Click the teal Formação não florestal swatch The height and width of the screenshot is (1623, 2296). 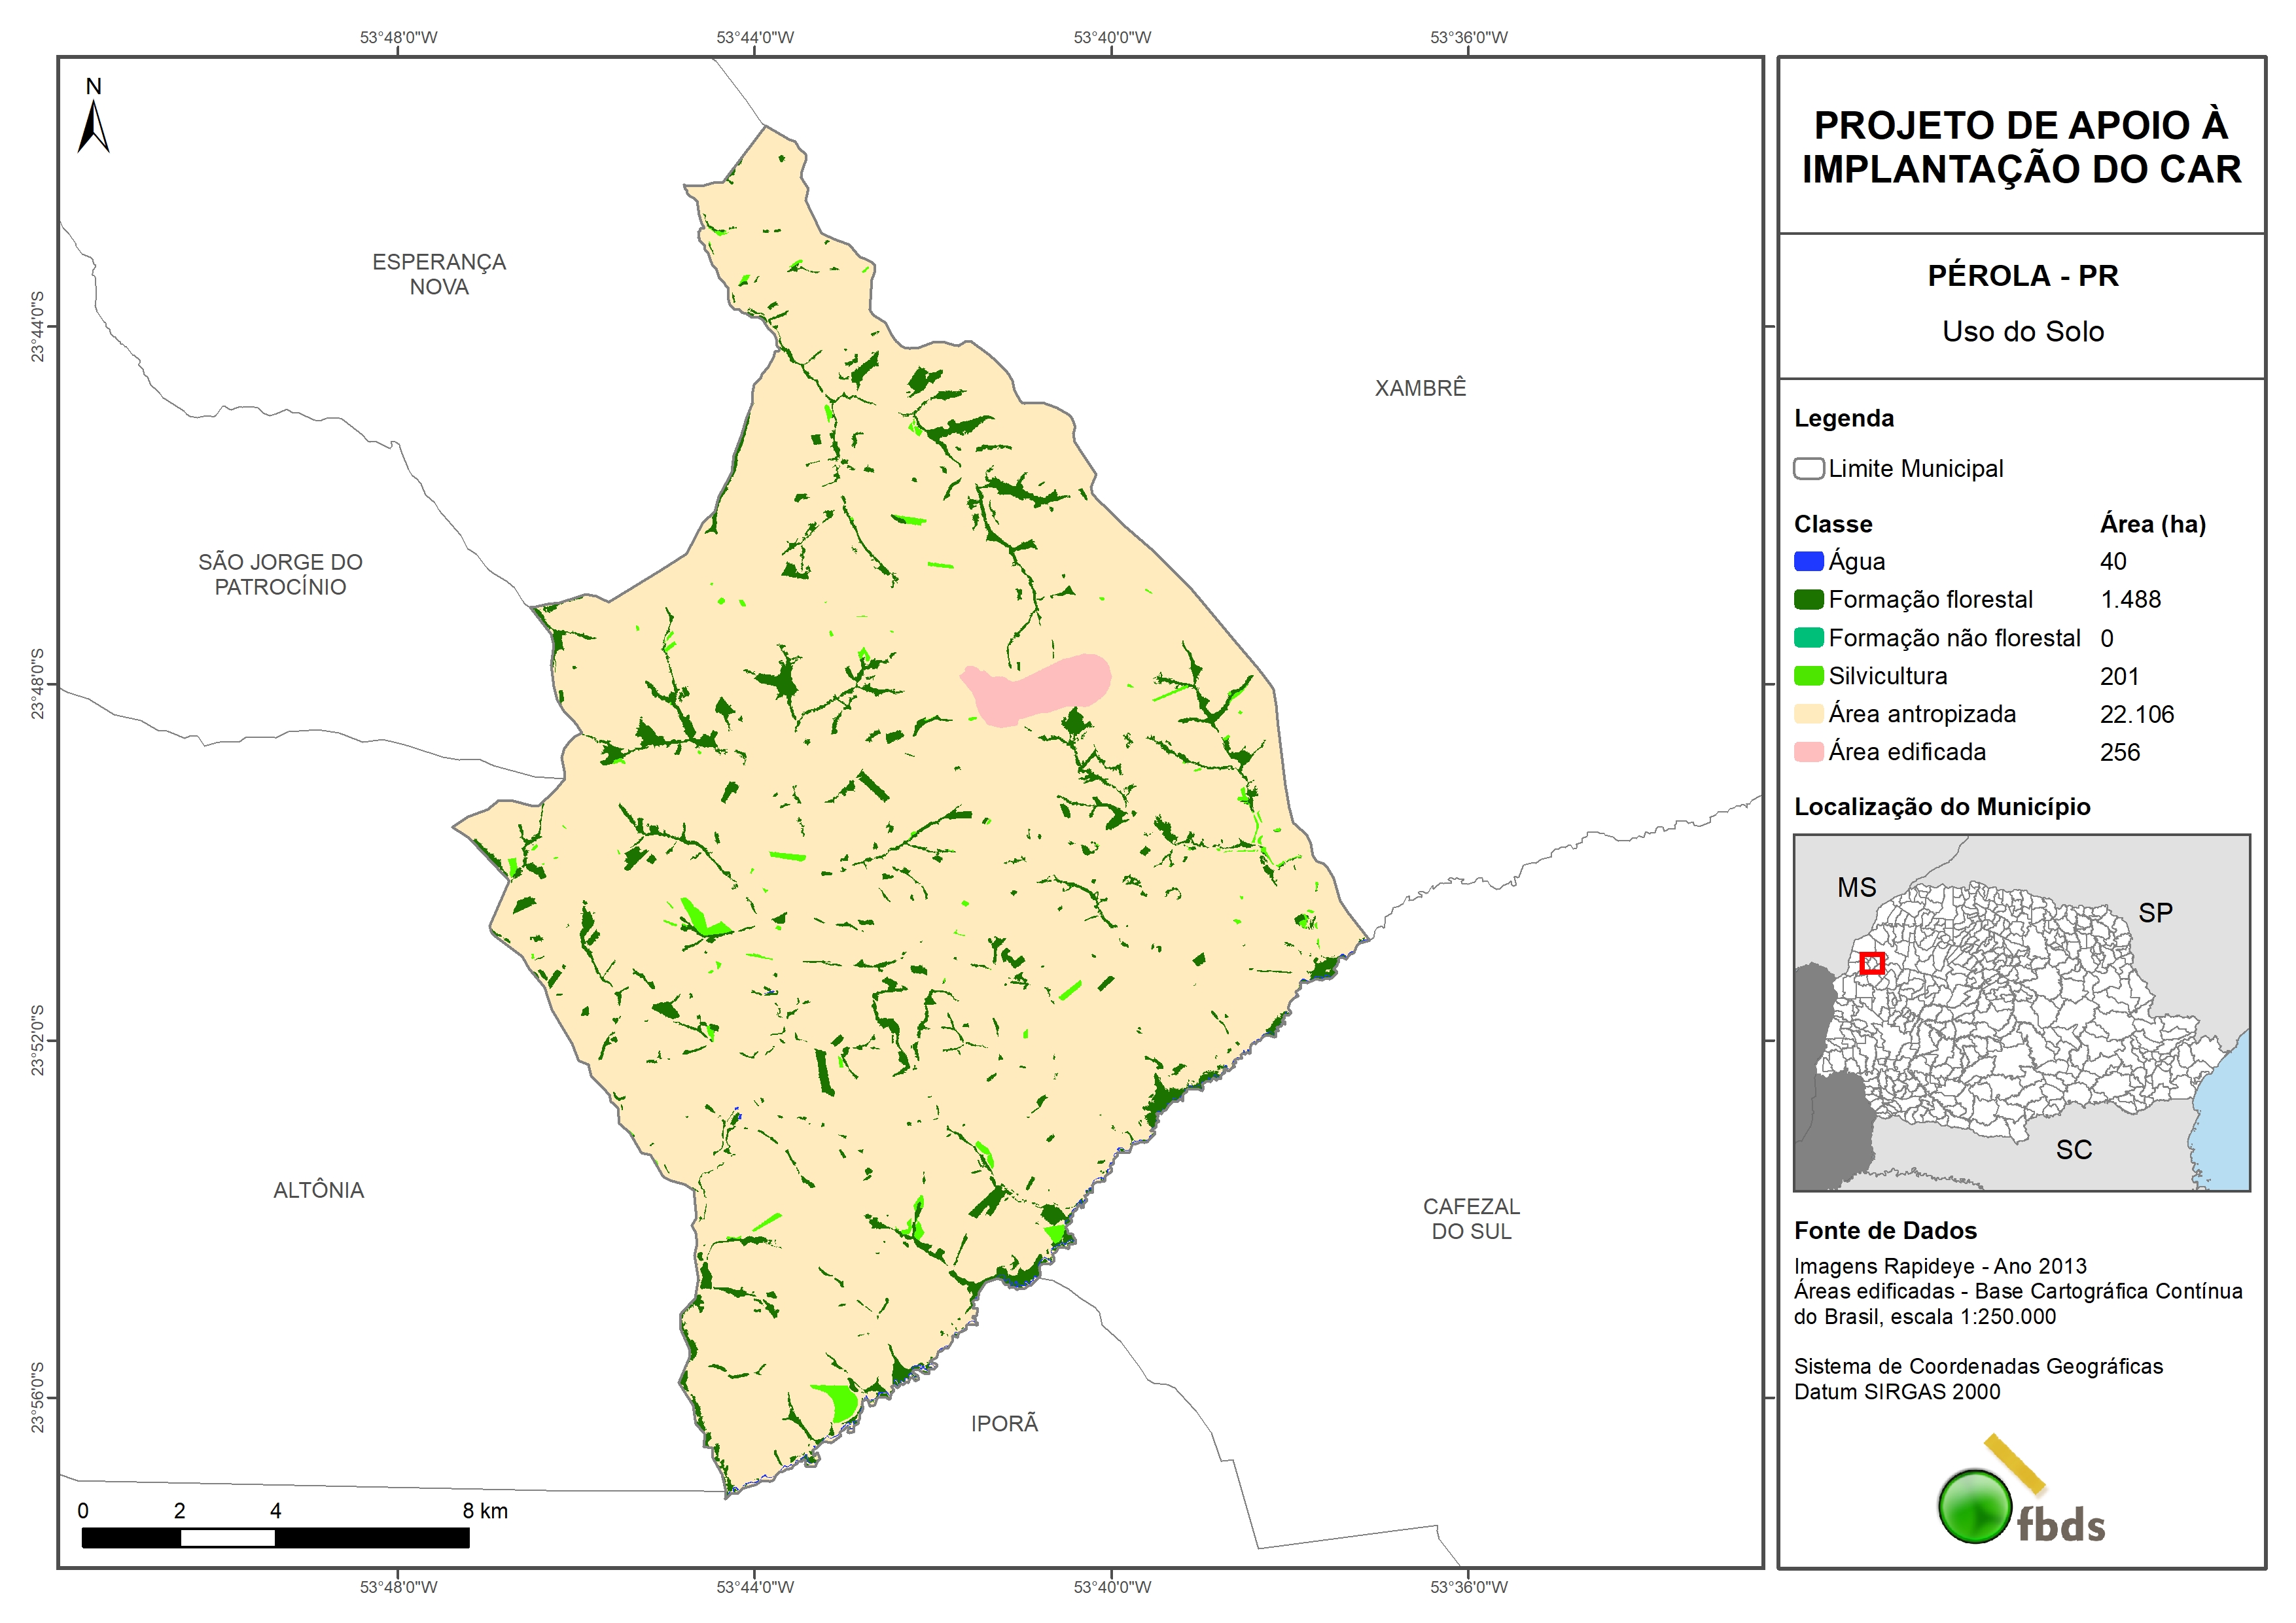[1808, 638]
